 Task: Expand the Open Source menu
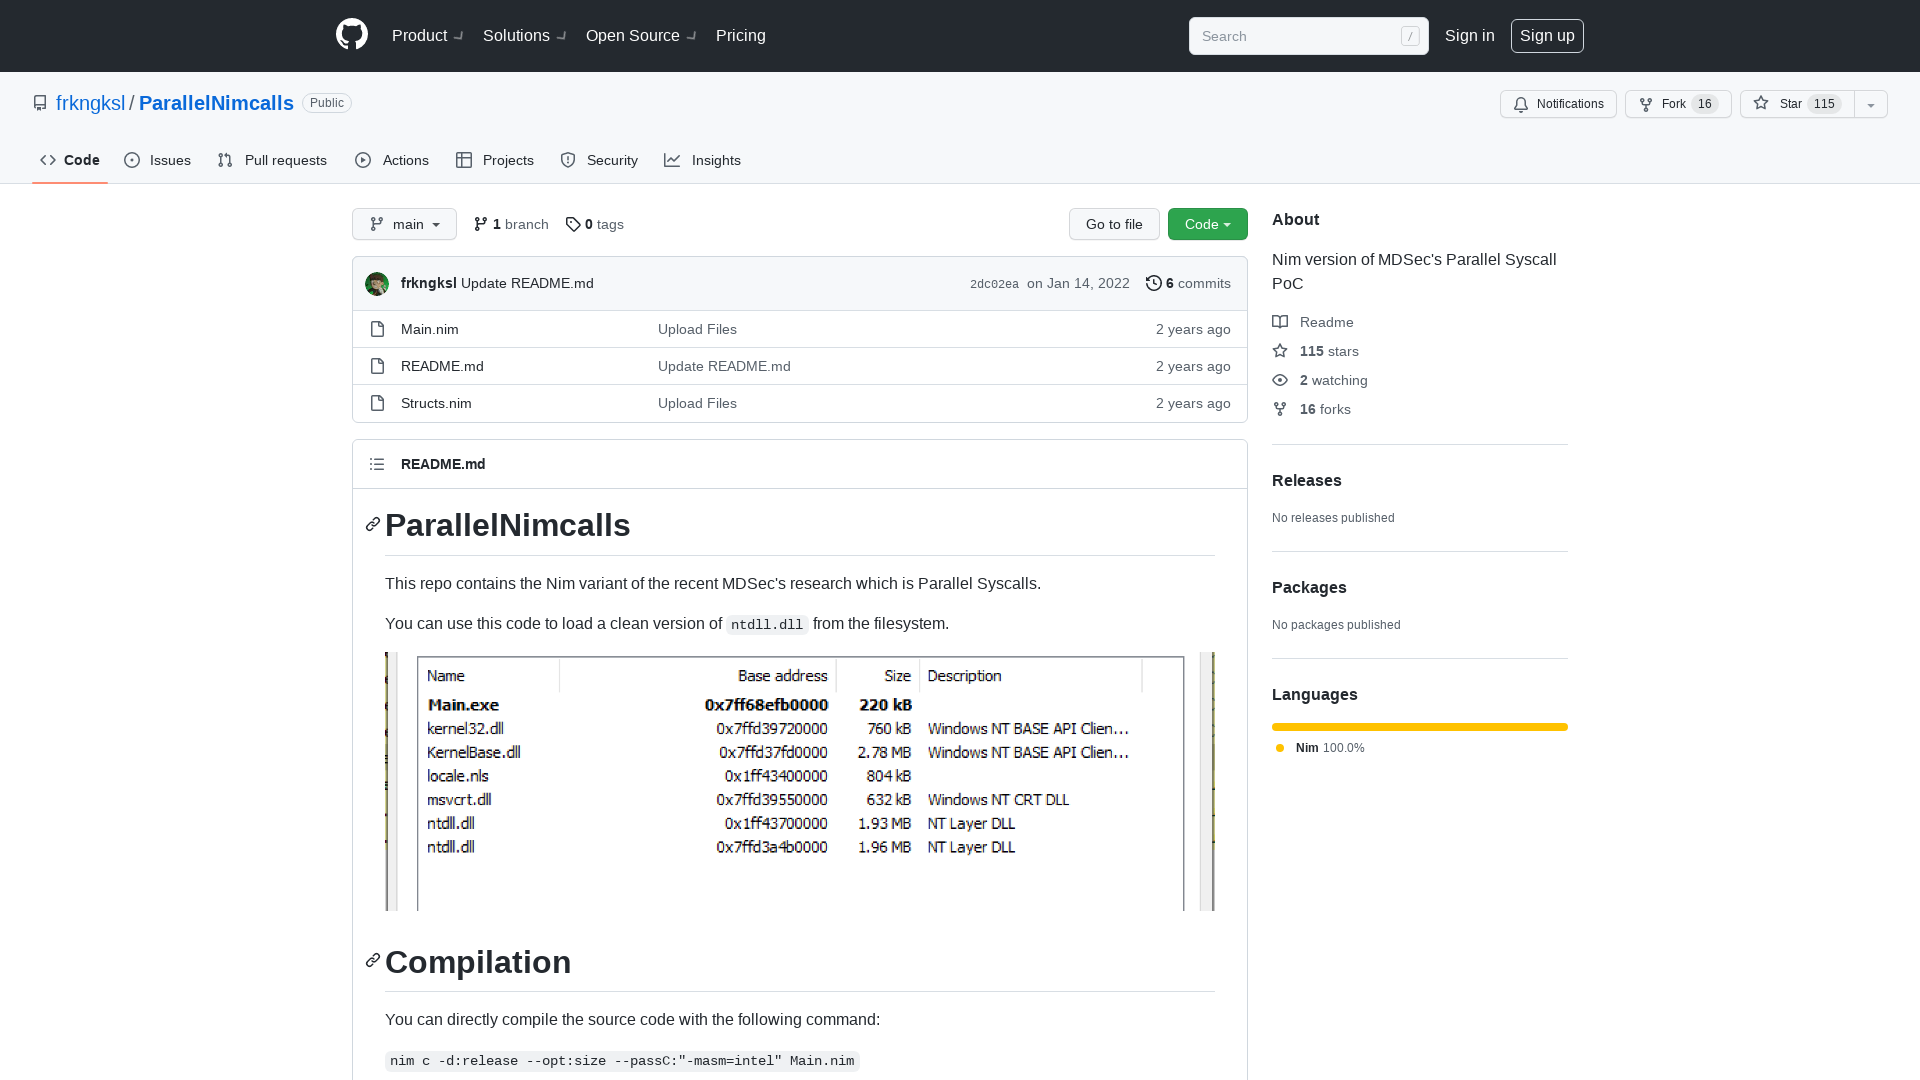[641, 35]
